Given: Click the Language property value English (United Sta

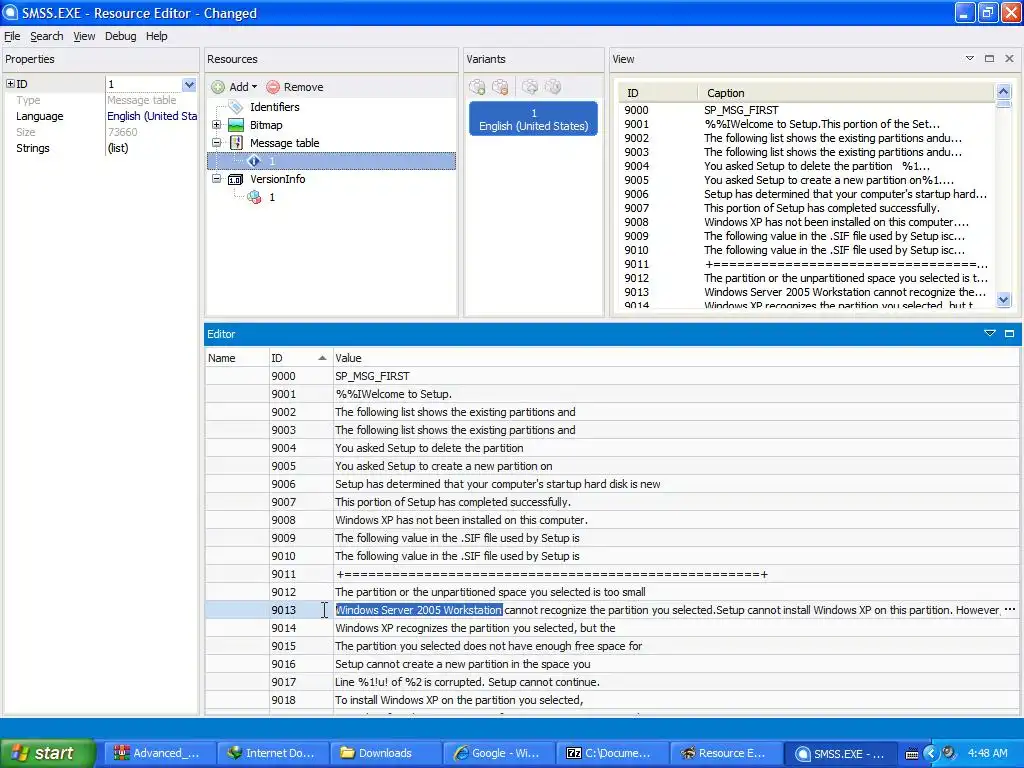Looking at the screenshot, I should [152, 116].
